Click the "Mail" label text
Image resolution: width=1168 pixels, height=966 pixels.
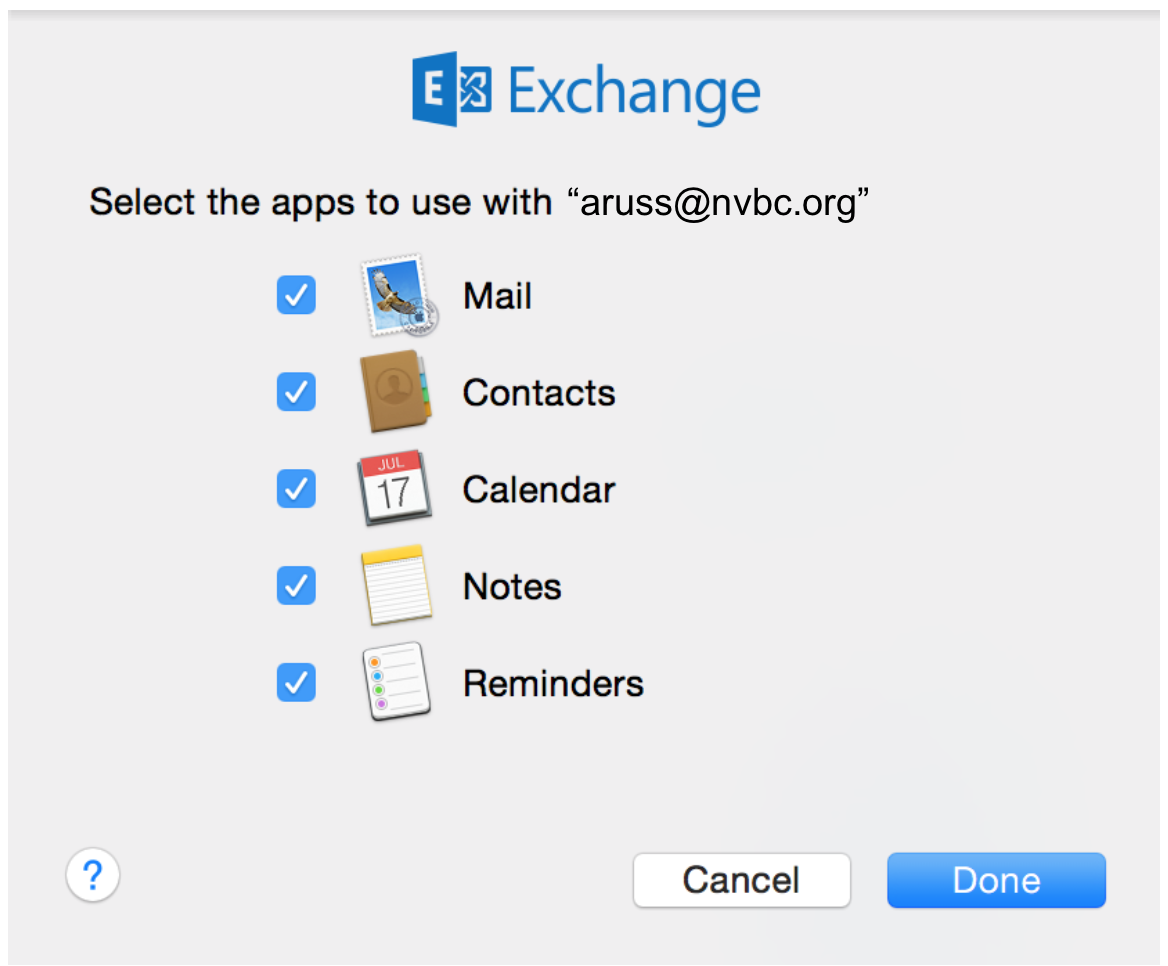pyautogui.click(x=498, y=296)
